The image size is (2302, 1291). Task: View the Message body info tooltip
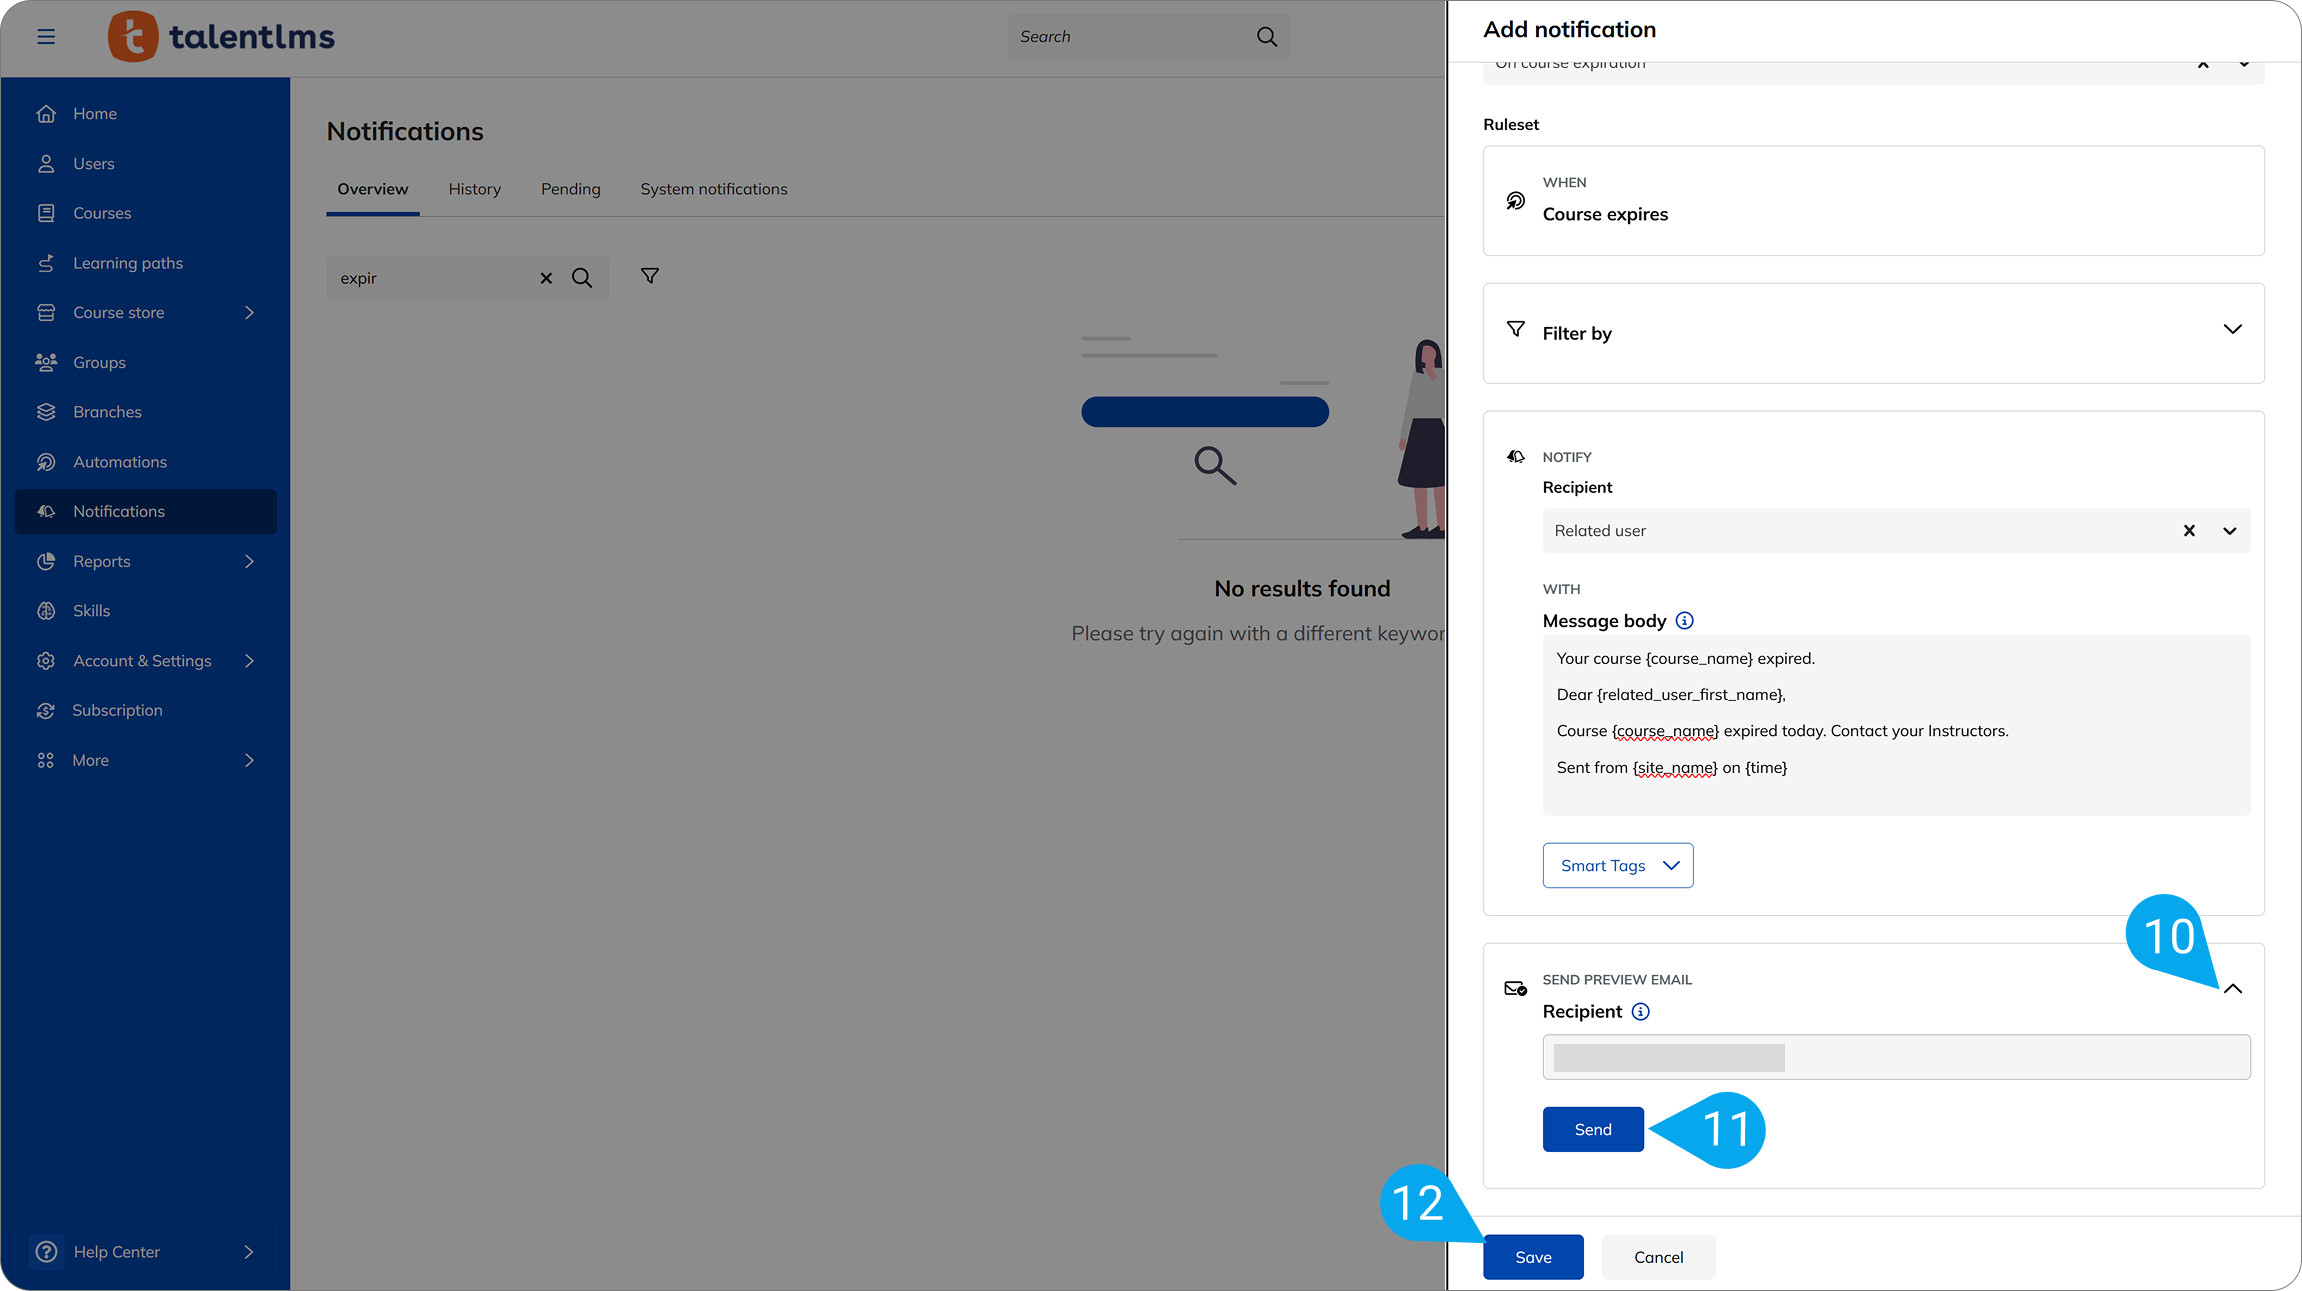click(x=1685, y=620)
